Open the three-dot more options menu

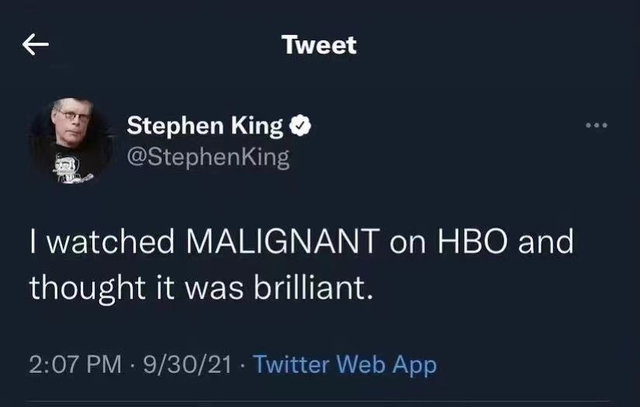(597, 126)
